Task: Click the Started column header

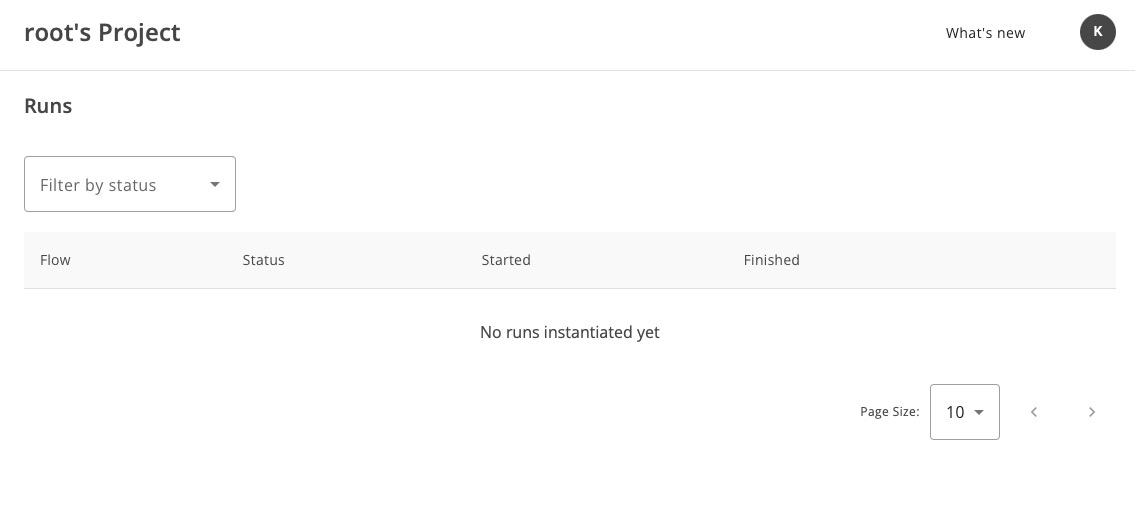Action: coord(506,260)
